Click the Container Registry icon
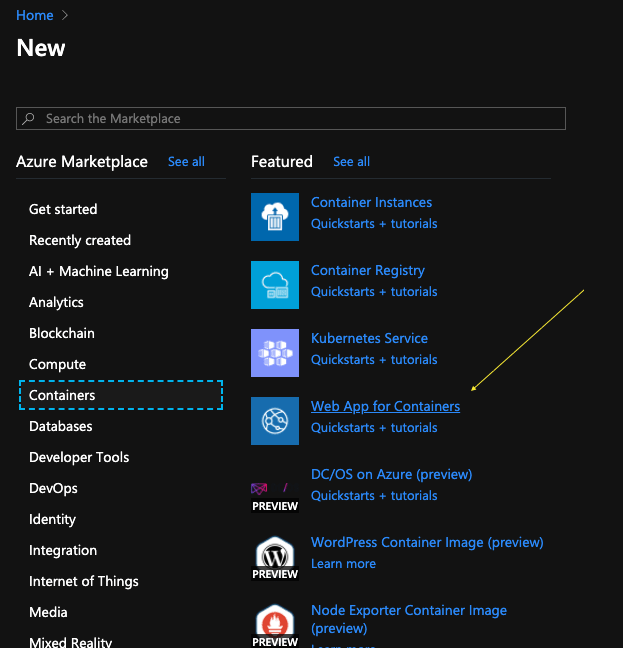Viewport: 623px width, 648px height. 275,285
